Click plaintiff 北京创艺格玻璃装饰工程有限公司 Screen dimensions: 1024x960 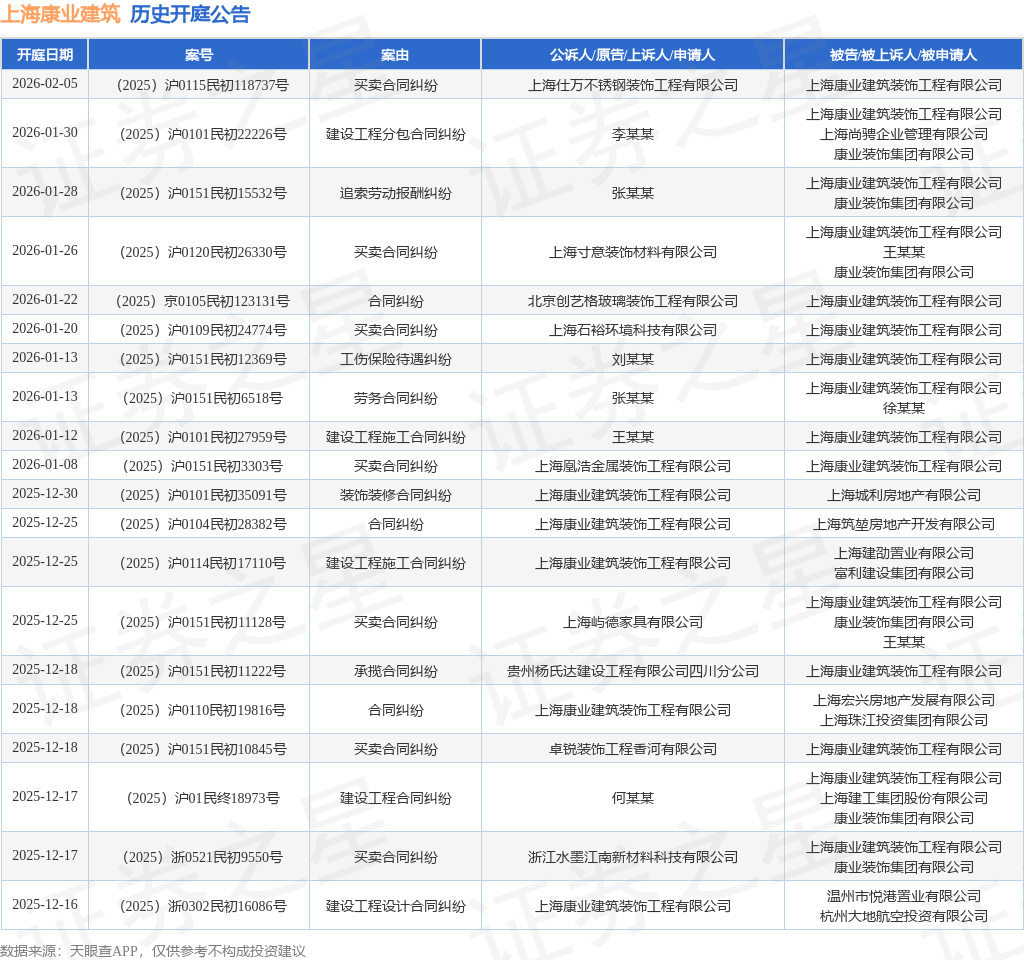point(632,301)
